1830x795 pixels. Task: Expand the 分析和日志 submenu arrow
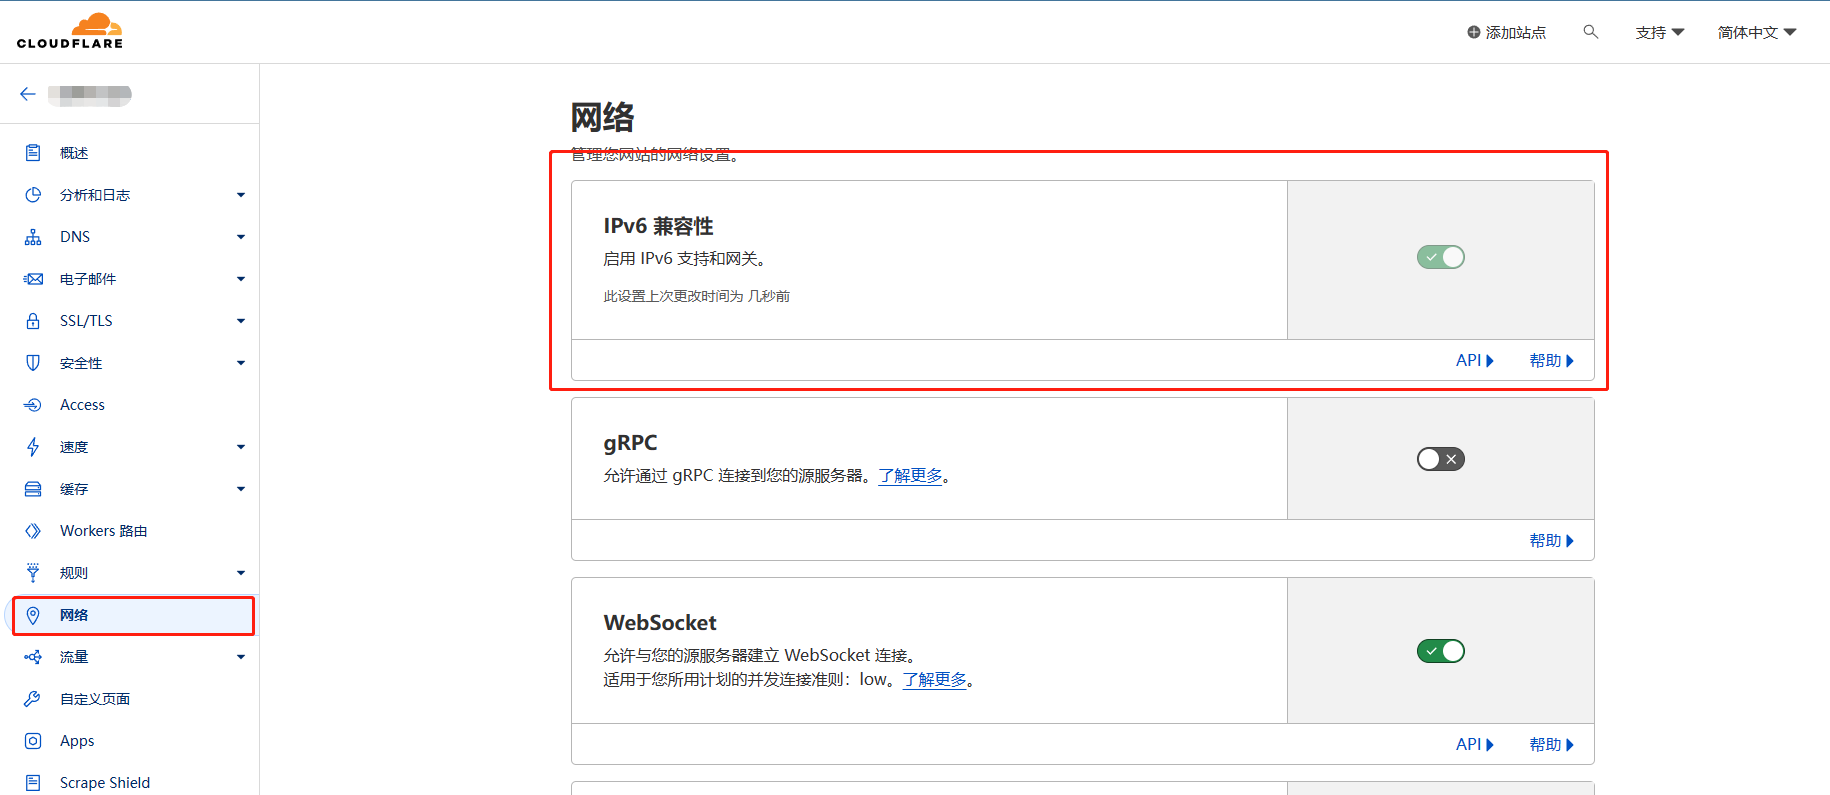[241, 195]
